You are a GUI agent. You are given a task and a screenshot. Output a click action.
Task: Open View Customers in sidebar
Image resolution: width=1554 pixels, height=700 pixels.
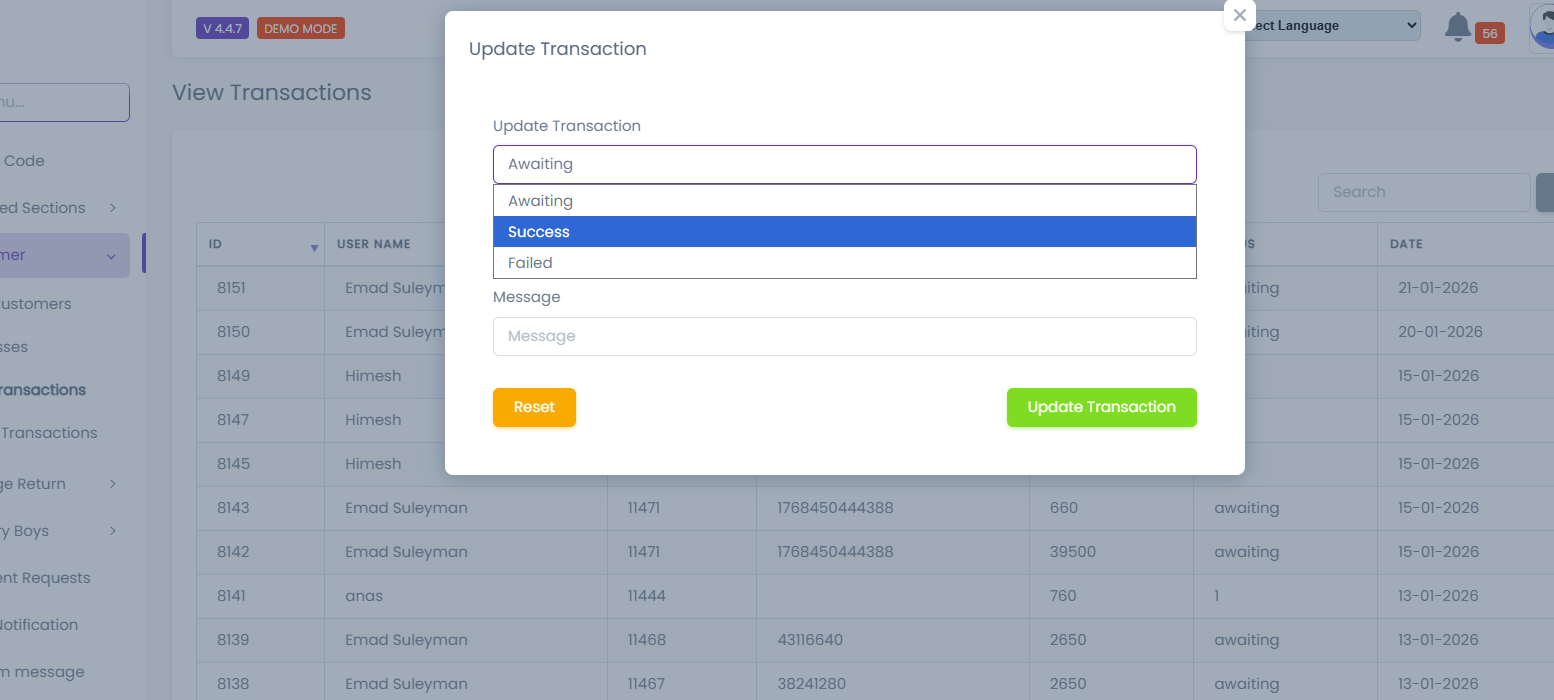(36, 304)
